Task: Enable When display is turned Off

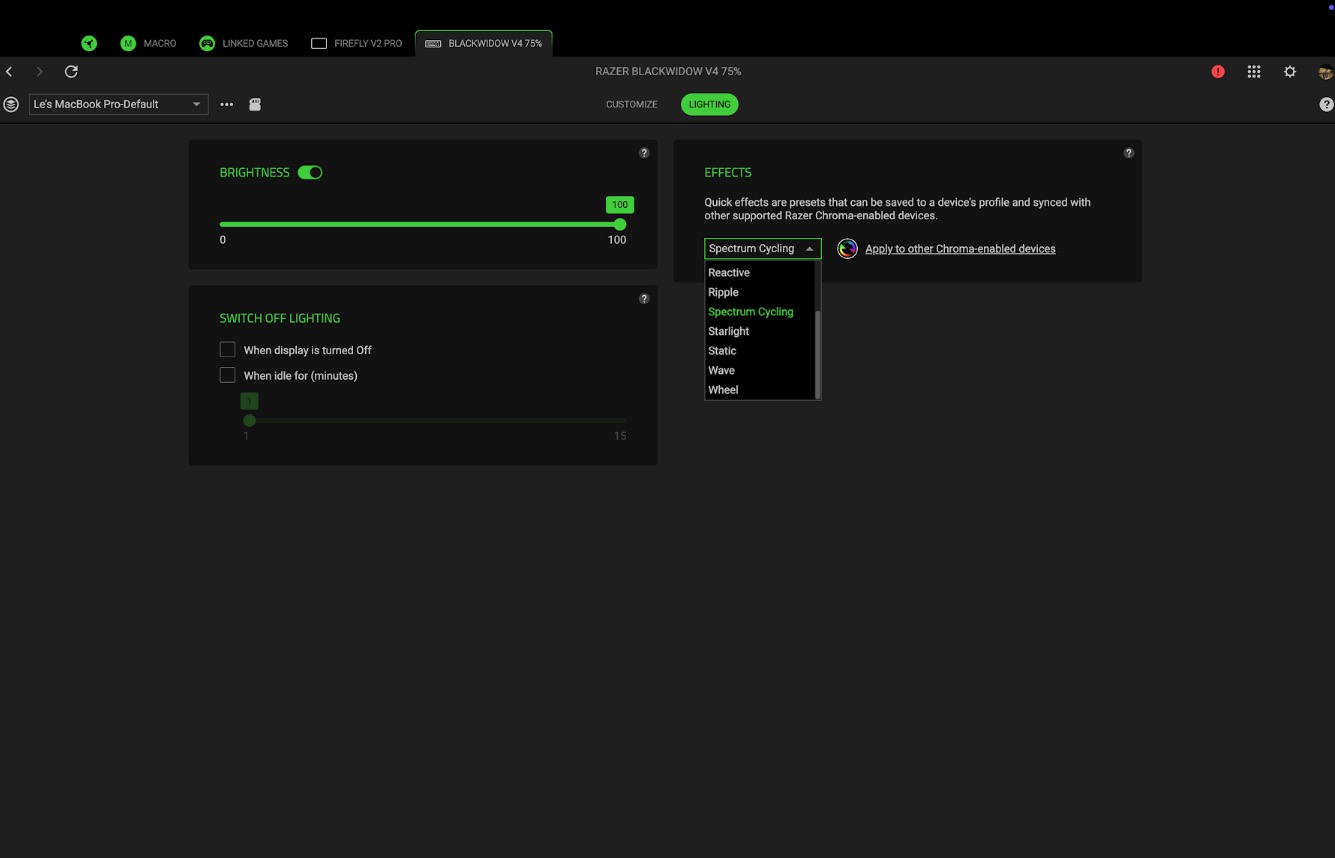Action: [228, 350]
